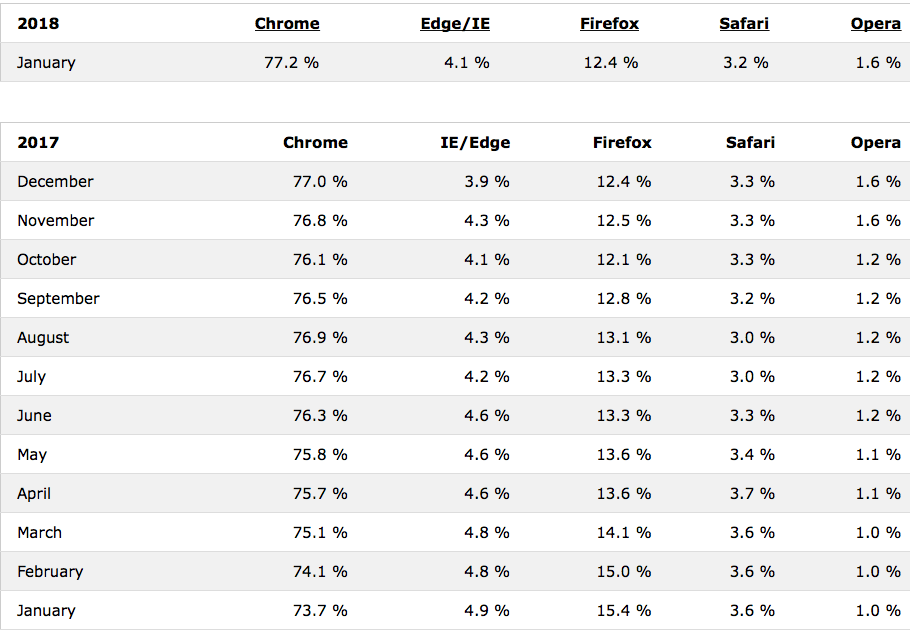Click the Edge/IE browser link
Screen dimensions: 914x633
455,23
